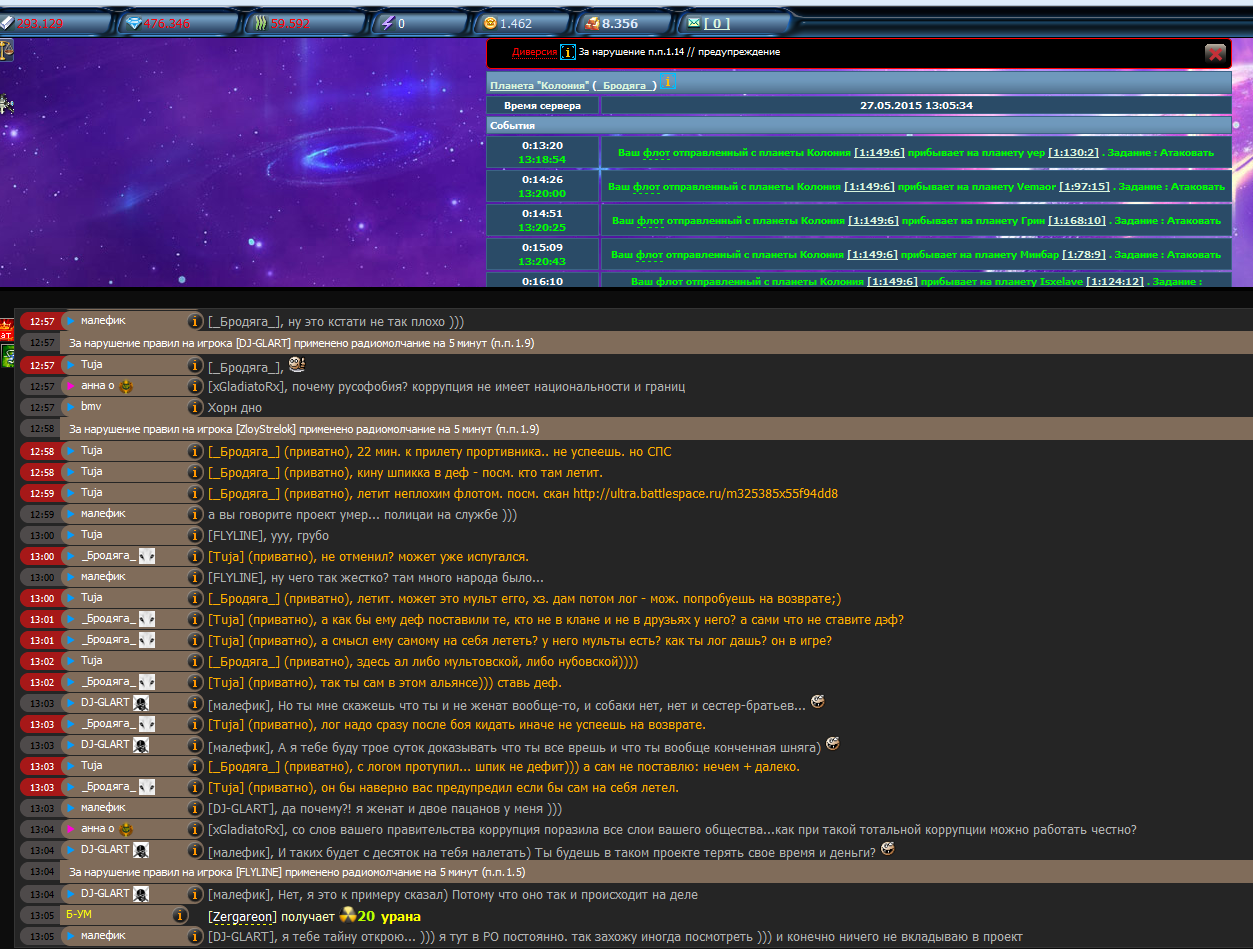1253x949 pixels.
Task: Click info icon in bmv's 'Хорн дно' row
Action: (x=196, y=408)
